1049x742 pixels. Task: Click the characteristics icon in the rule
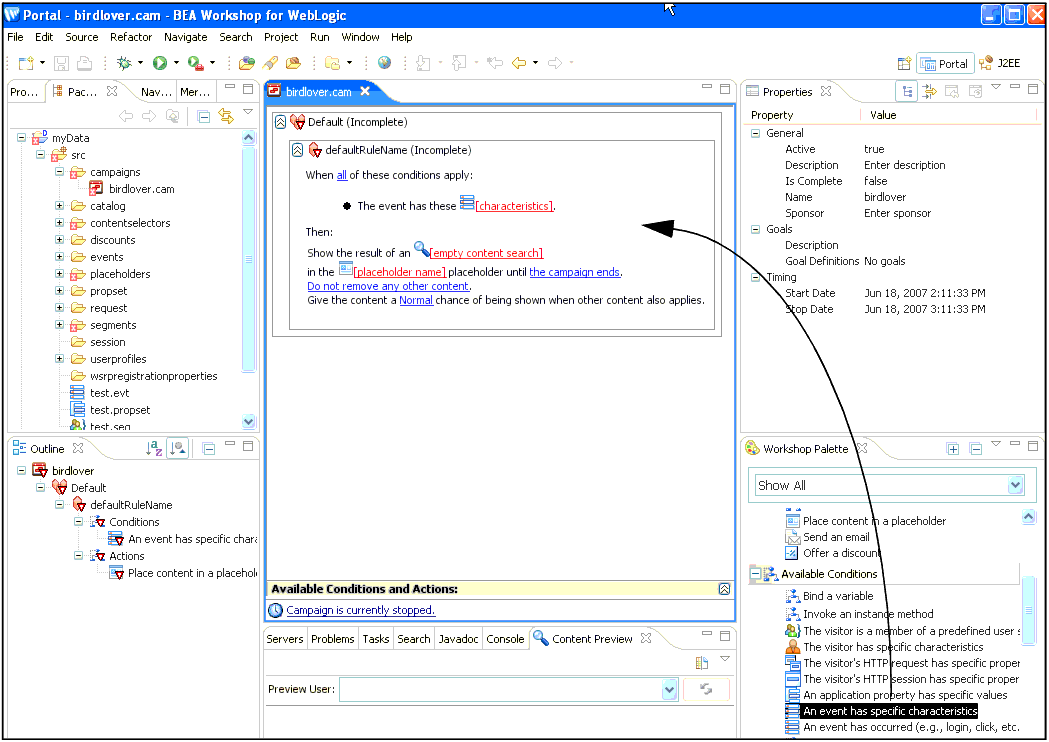click(467, 203)
